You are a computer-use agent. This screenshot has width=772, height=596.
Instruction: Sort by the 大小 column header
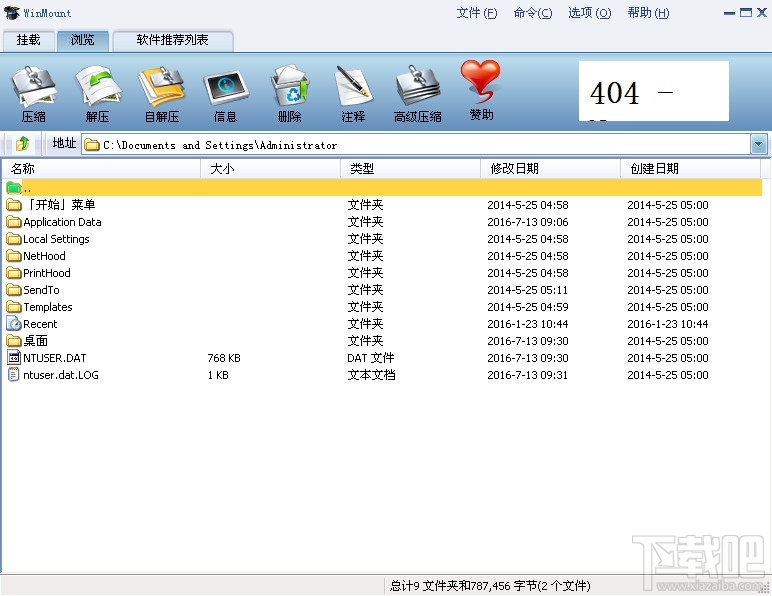coord(270,169)
